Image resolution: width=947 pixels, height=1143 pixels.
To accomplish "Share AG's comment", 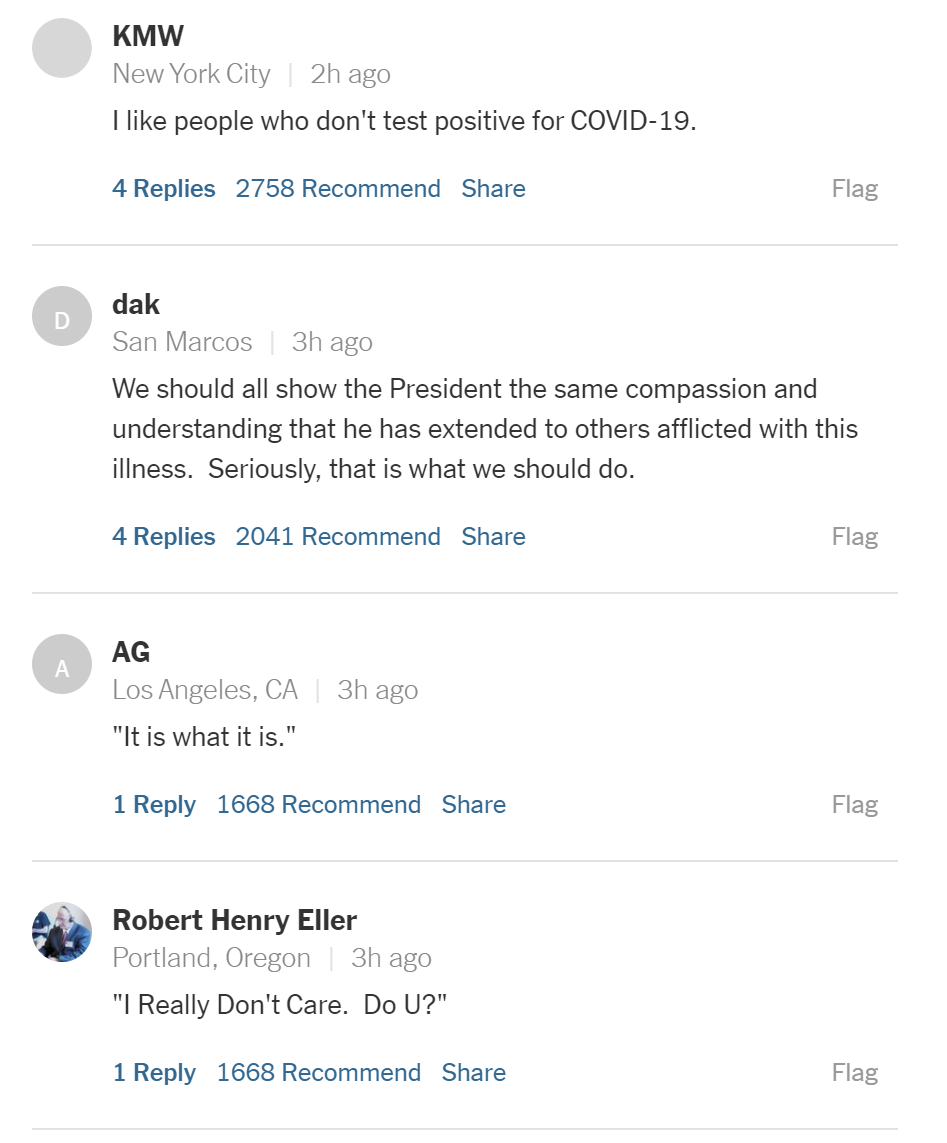I will [x=474, y=805].
